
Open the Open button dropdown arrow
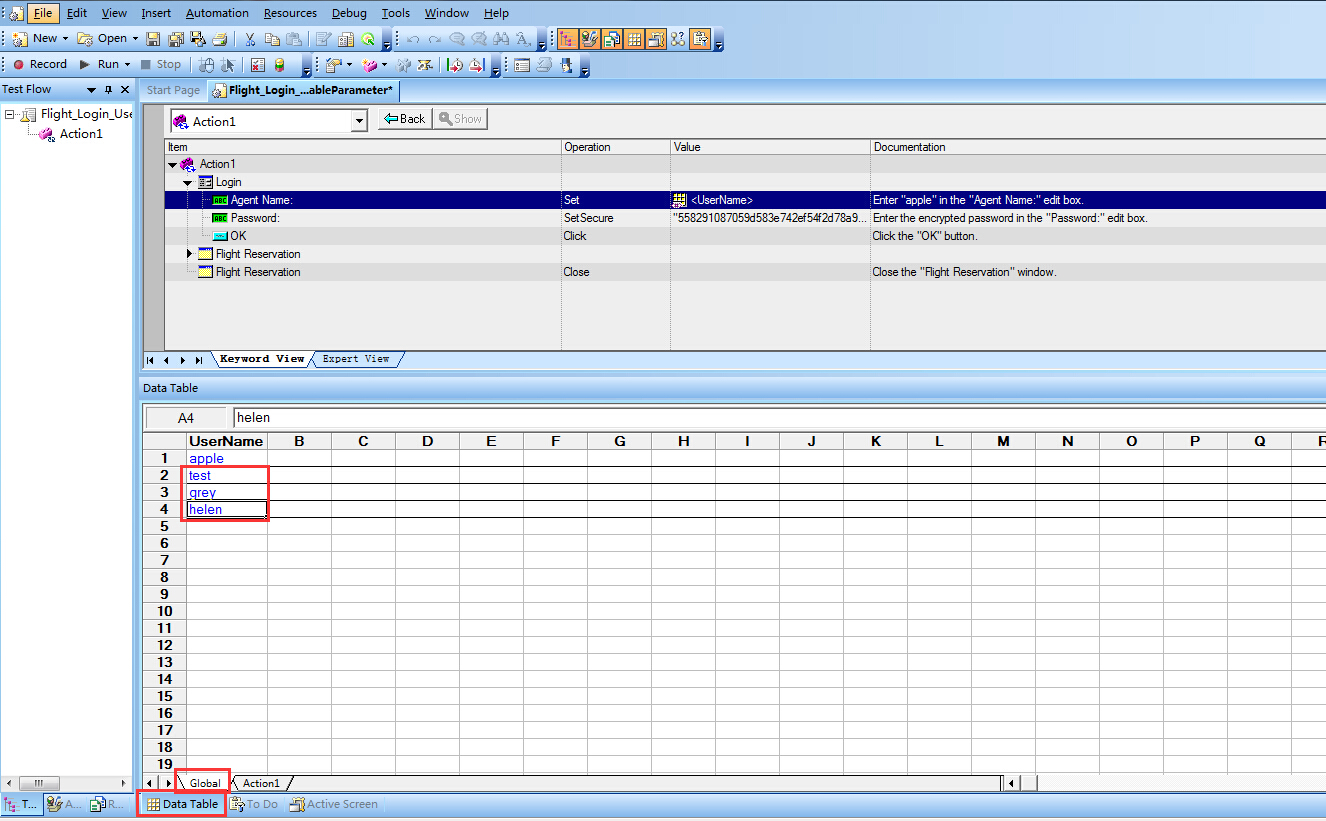(x=135, y=39)
